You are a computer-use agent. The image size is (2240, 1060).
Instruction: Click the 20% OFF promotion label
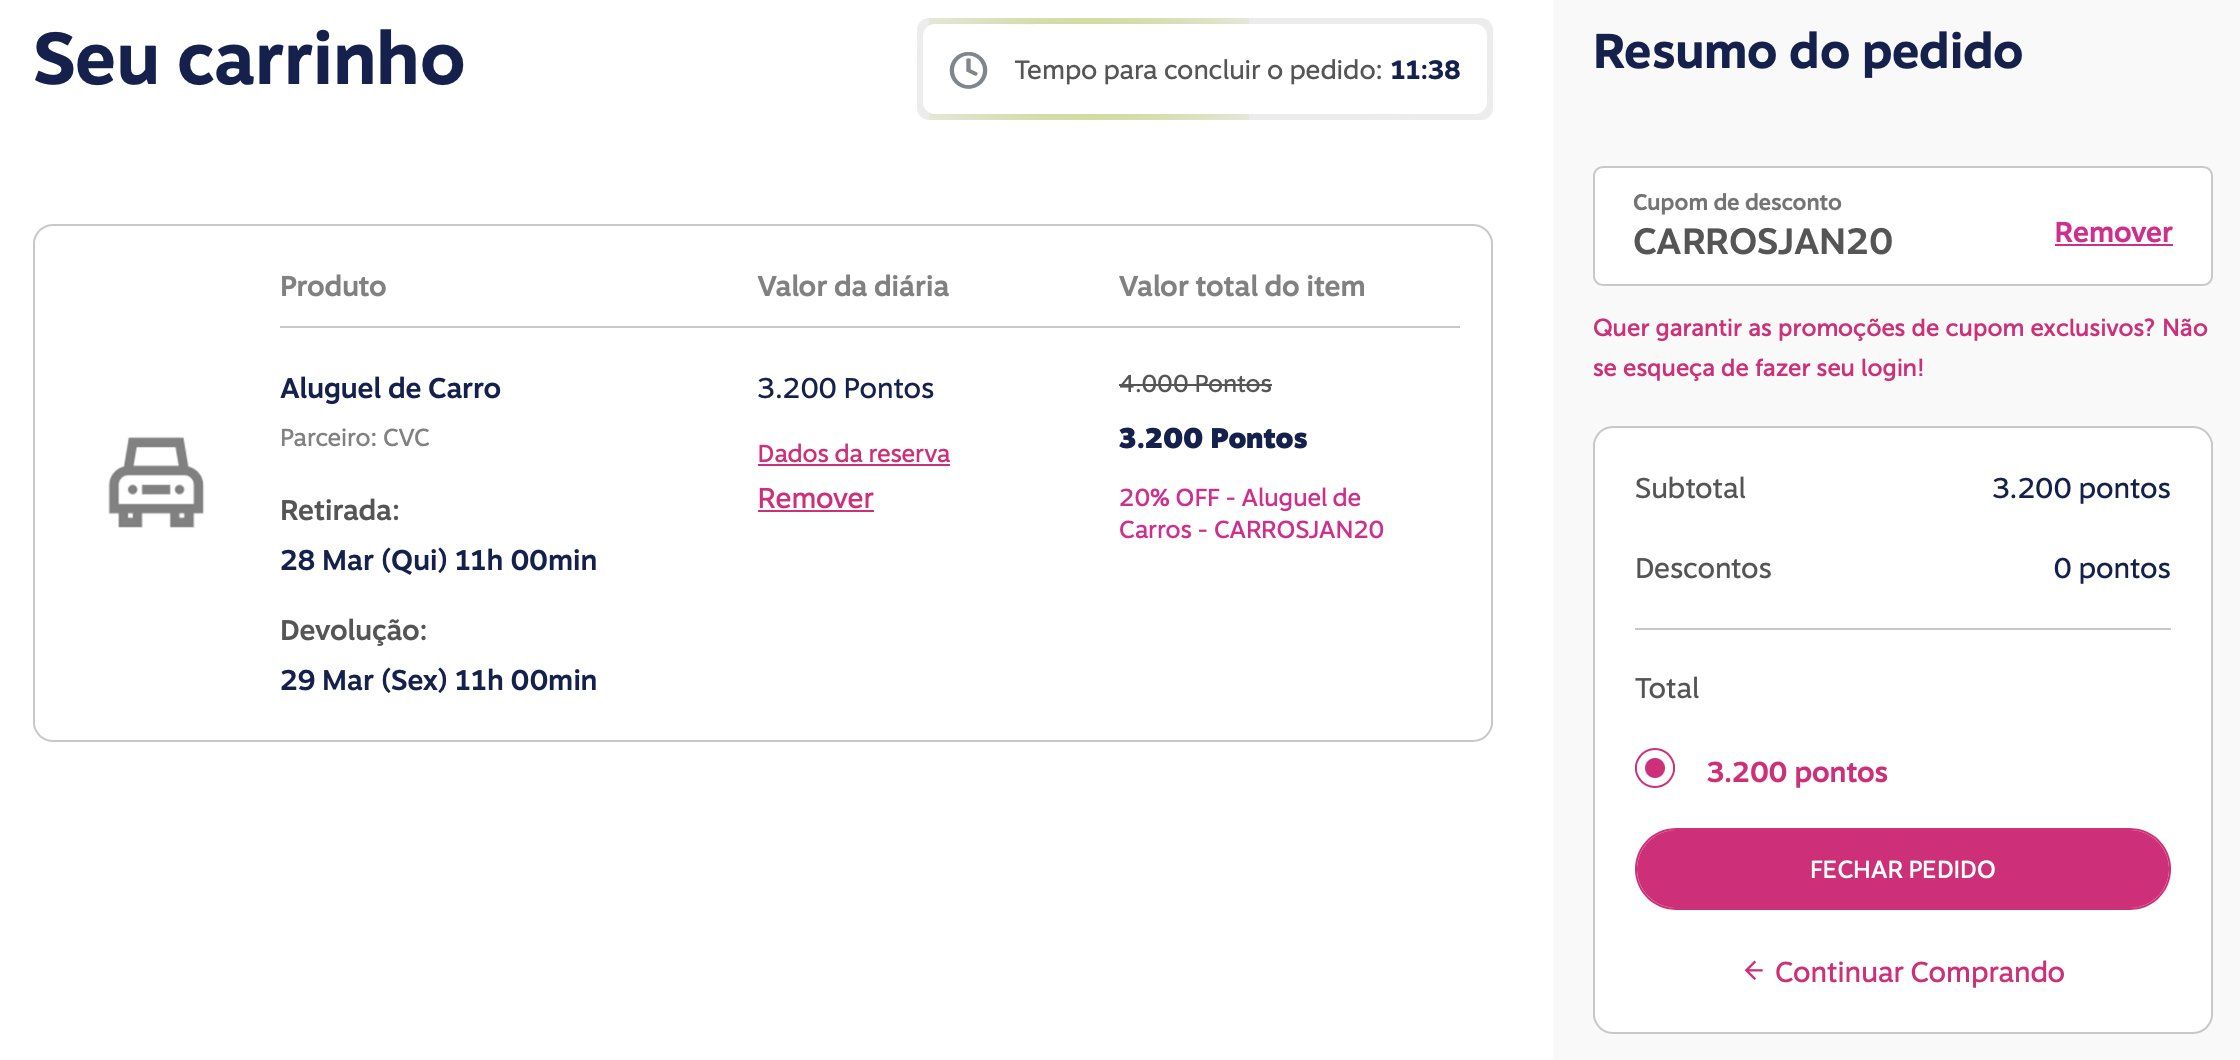[1250, 513]
